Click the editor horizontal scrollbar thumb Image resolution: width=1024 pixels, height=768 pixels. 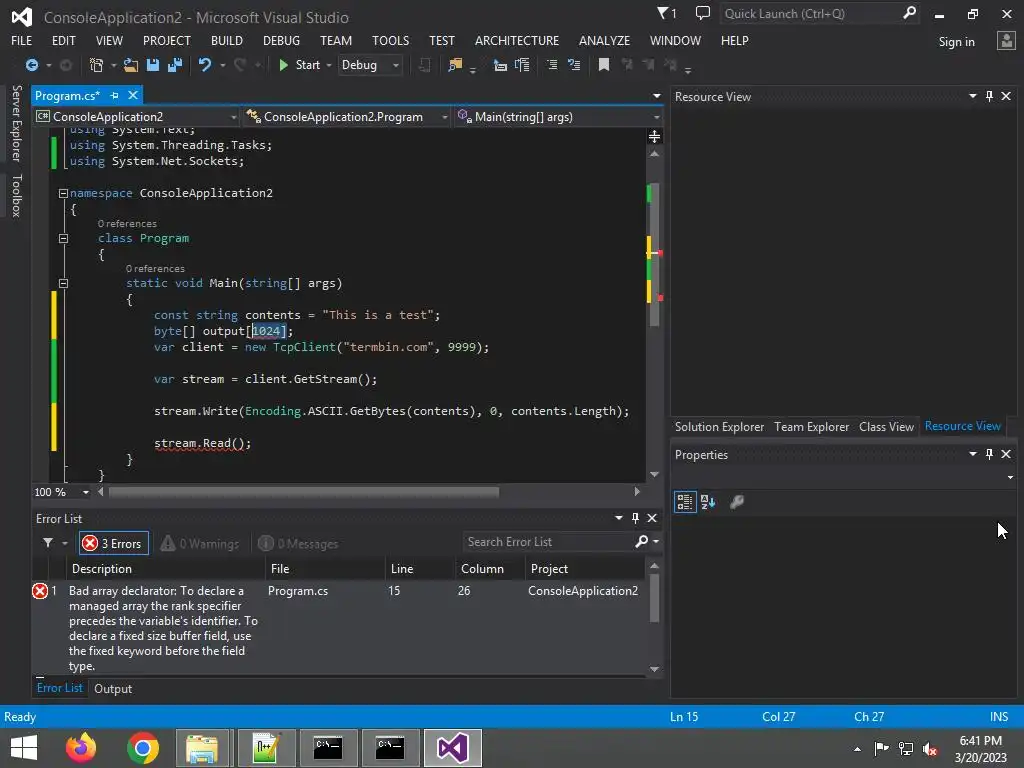pos(304,492)
